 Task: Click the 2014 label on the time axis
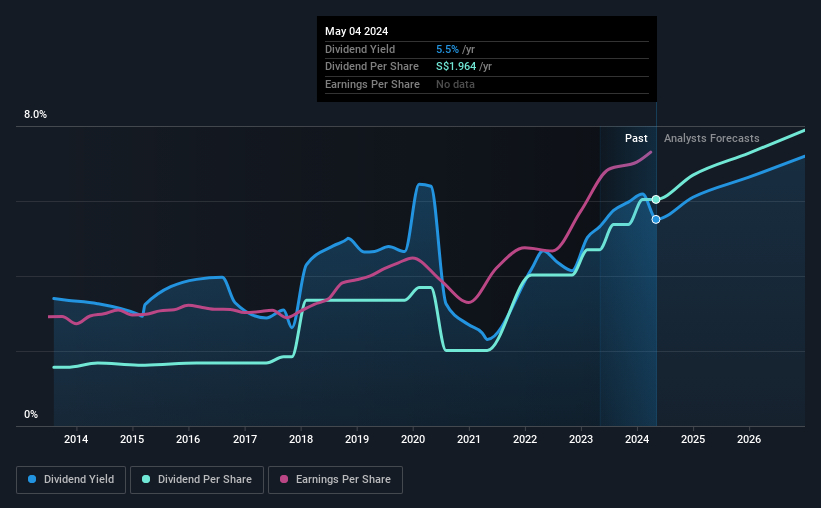(x=77, y=439)
